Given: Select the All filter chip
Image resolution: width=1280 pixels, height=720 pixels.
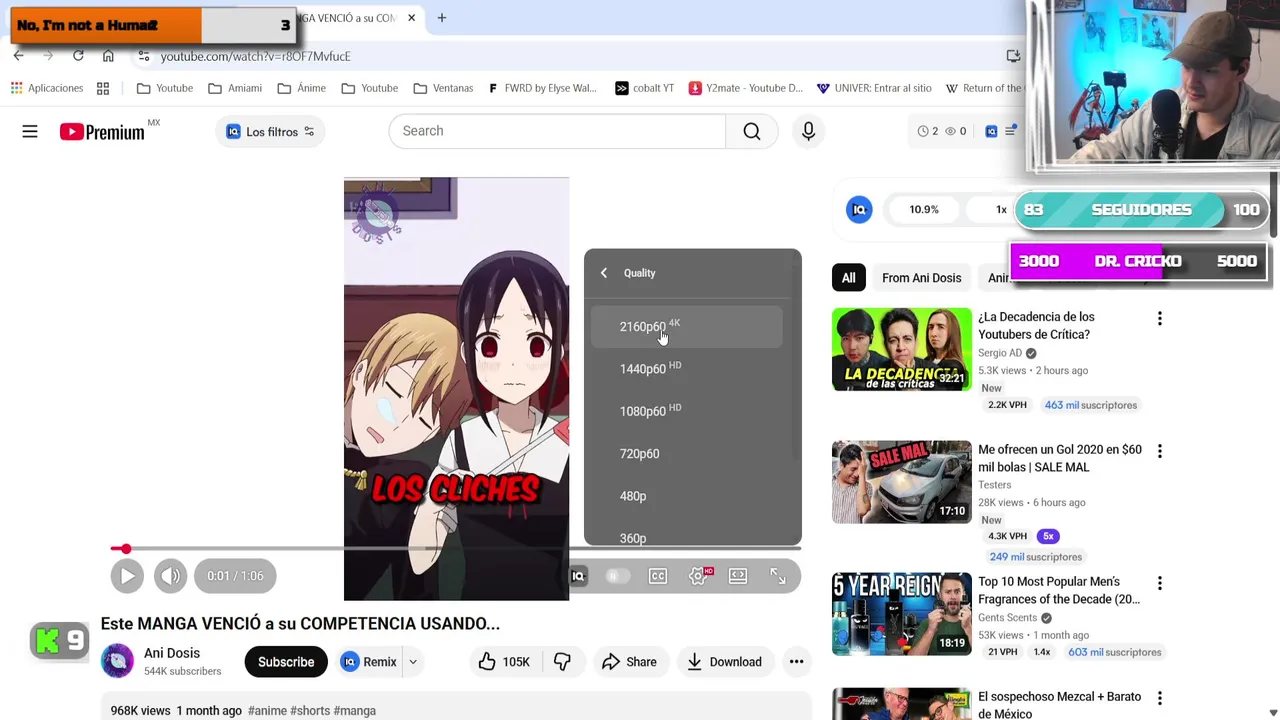Looking at the screenshot, I should tap(849, 278).
